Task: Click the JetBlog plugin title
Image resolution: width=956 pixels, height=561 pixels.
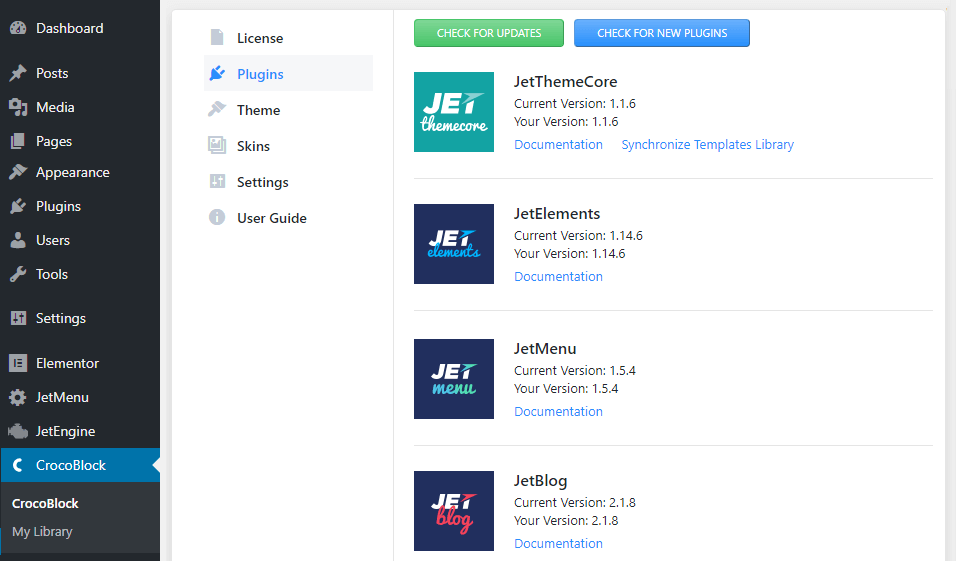Action: pos(540,481)
